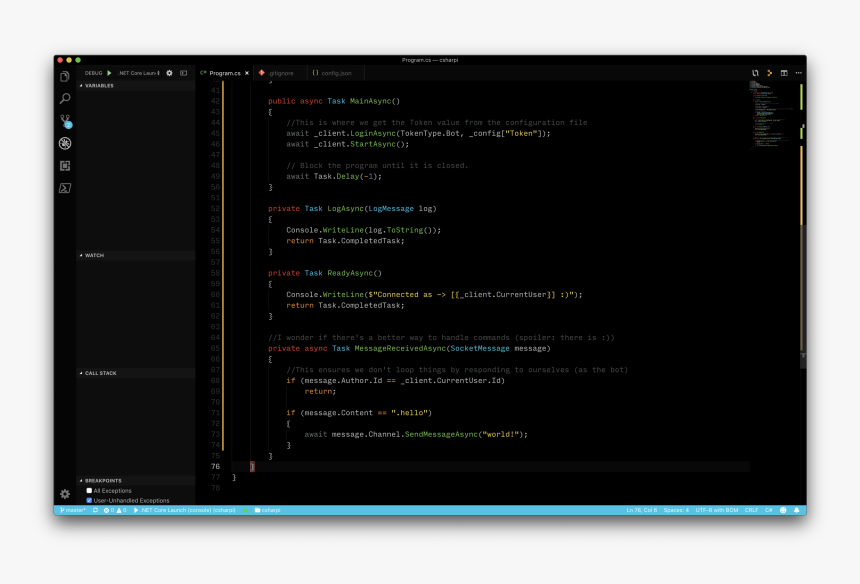Image resolution: width=860 pixels, height=584 pixels.
Task: Open the Explorer files view
Action: pyautogui.click(x=65, y=77)
